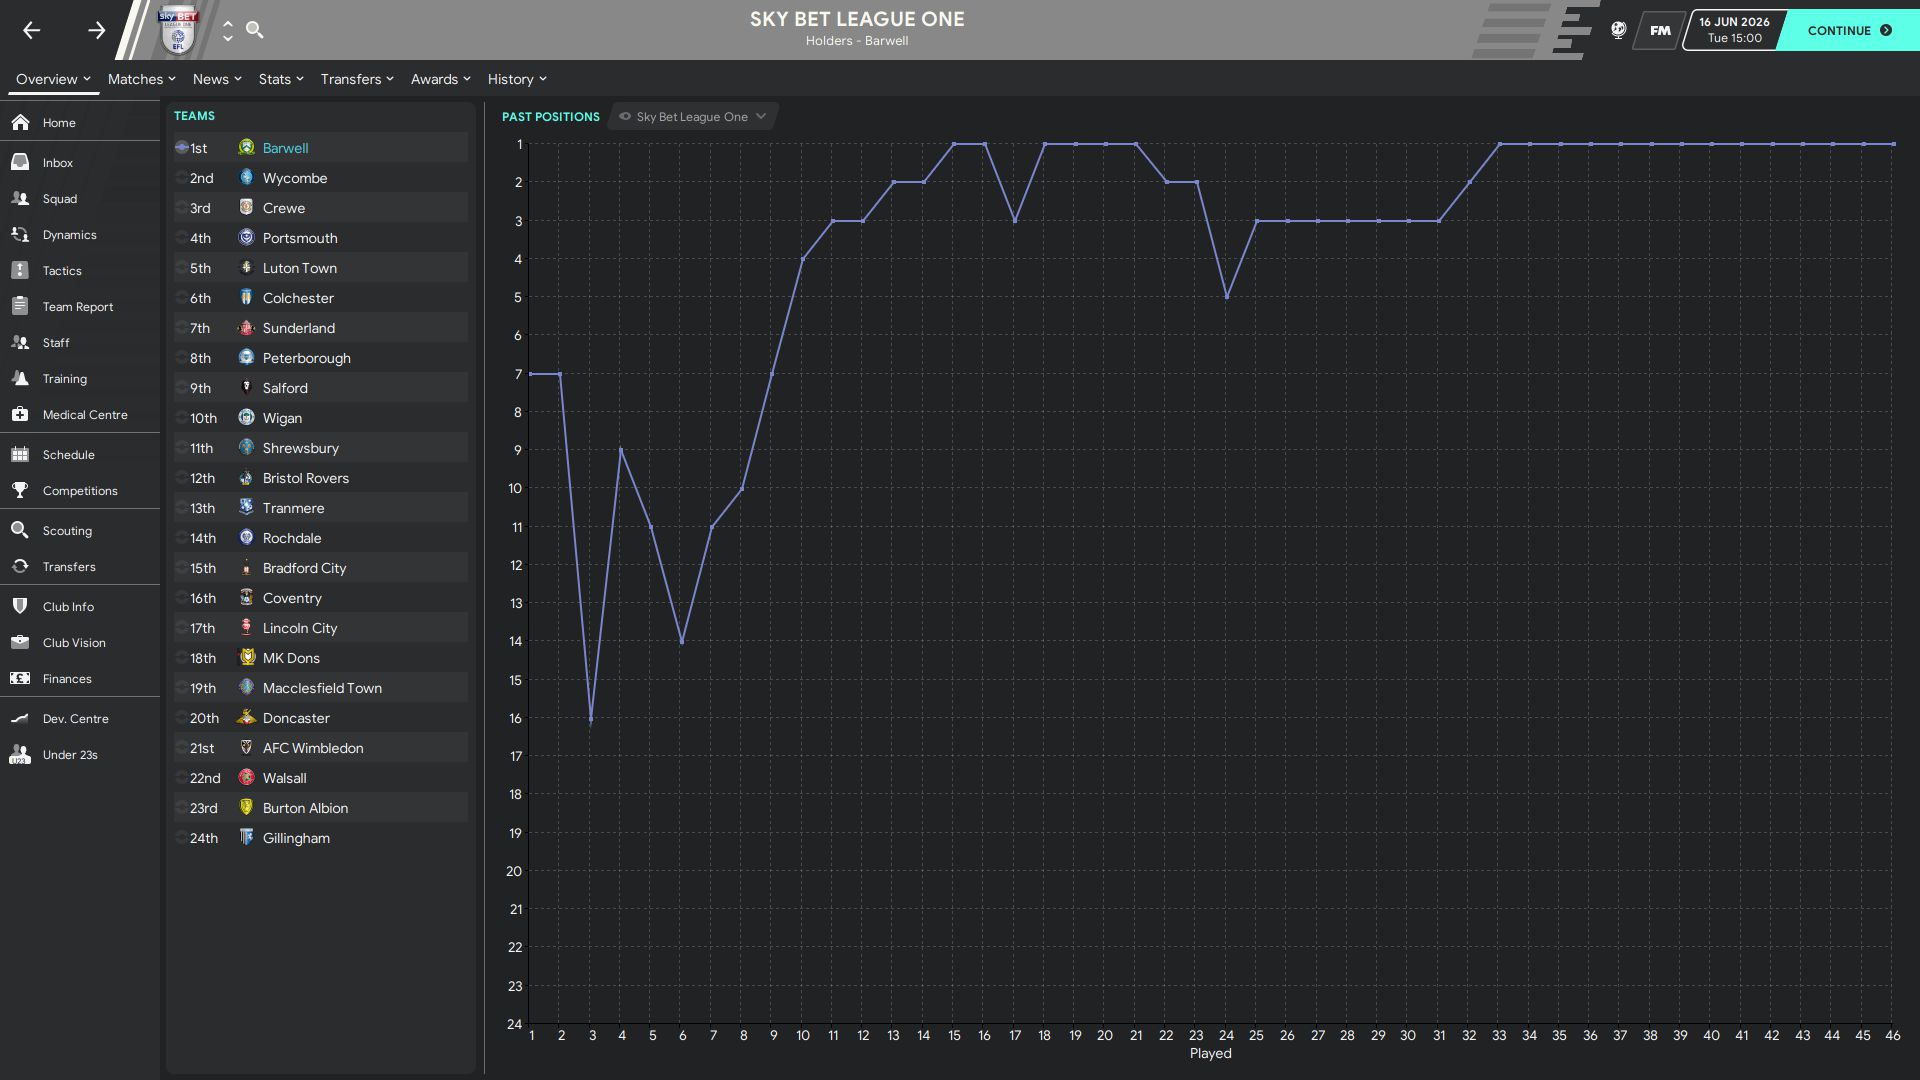Toggle Luton Town graph selector circle
Image resolution: width=1920 pixels, height=1080 pixels.
[x=181, y=268]
